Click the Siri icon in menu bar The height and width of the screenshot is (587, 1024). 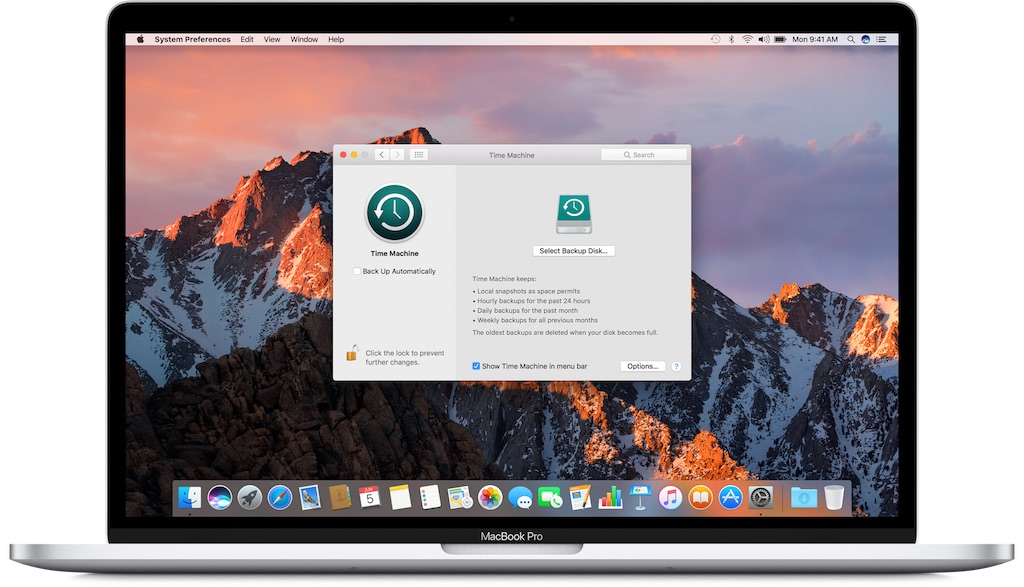point(865,39)
